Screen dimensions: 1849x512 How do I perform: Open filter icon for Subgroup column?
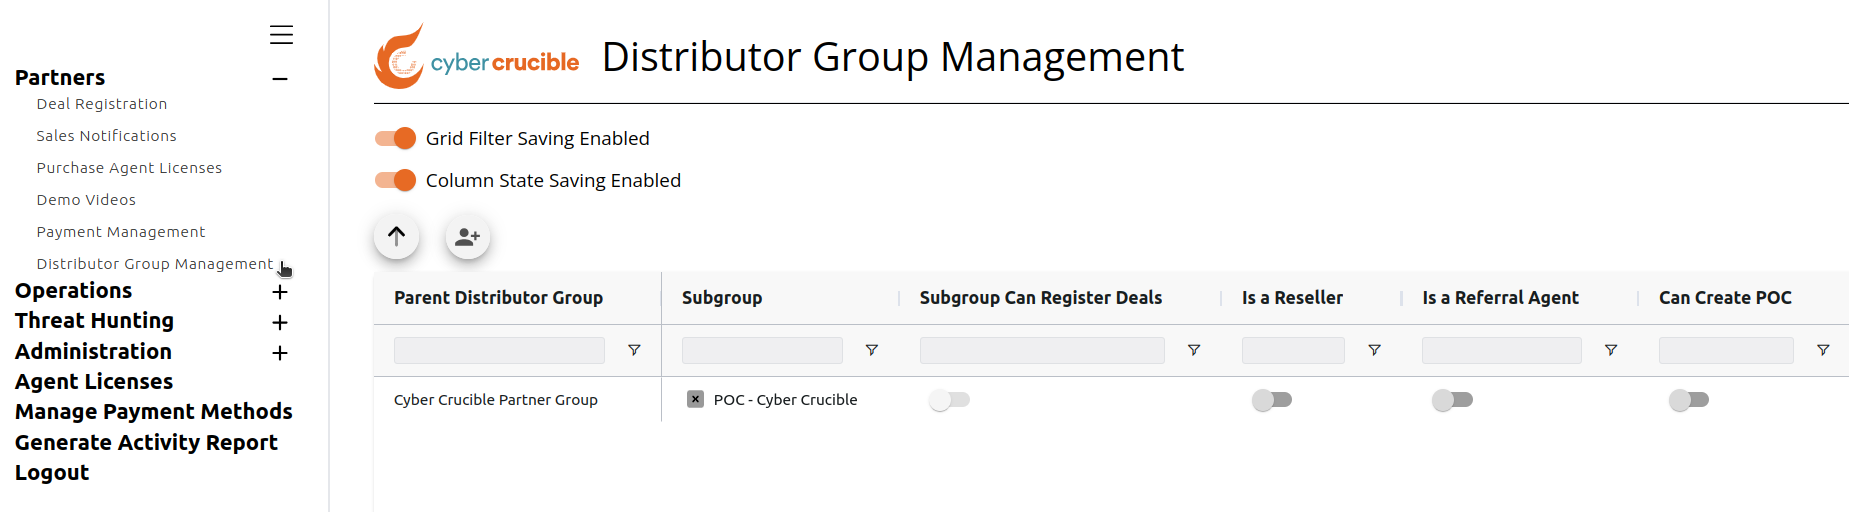pos(872,350)
